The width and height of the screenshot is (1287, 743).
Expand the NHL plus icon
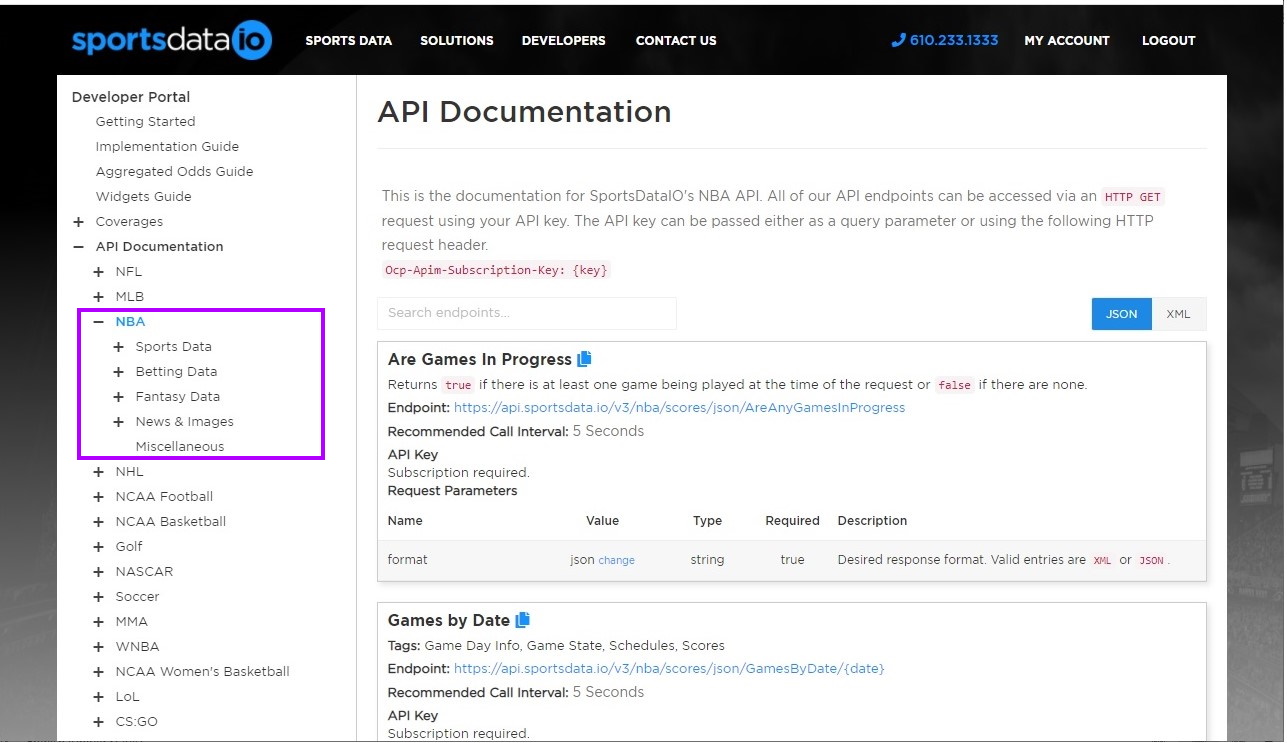tap(98, 472)
